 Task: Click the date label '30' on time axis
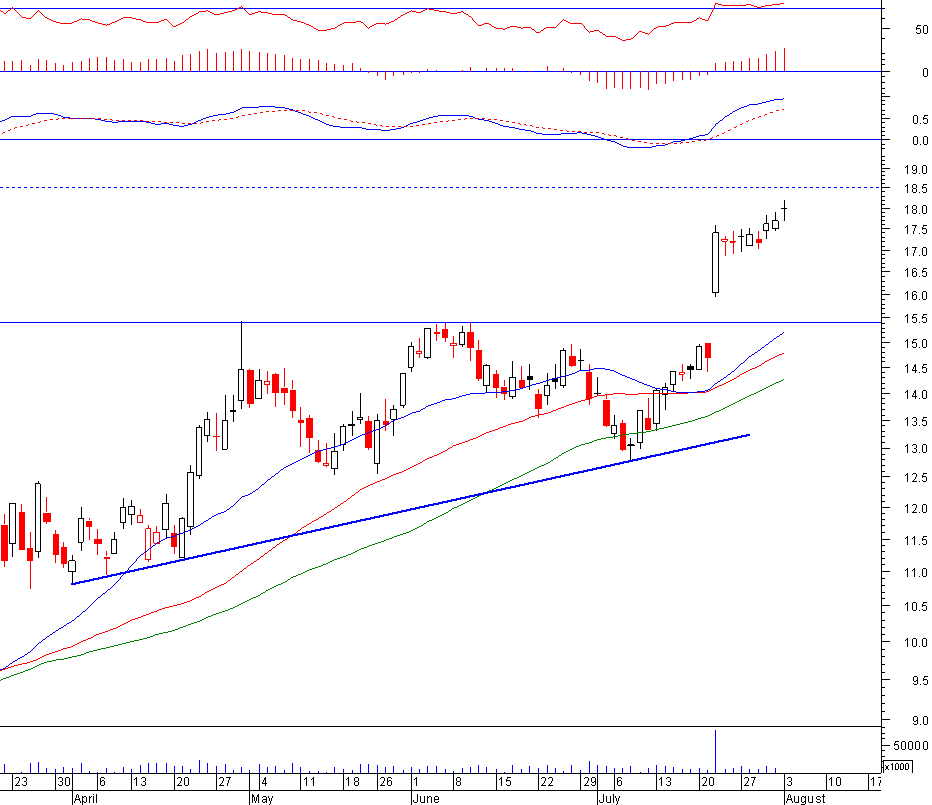[64, 781]
